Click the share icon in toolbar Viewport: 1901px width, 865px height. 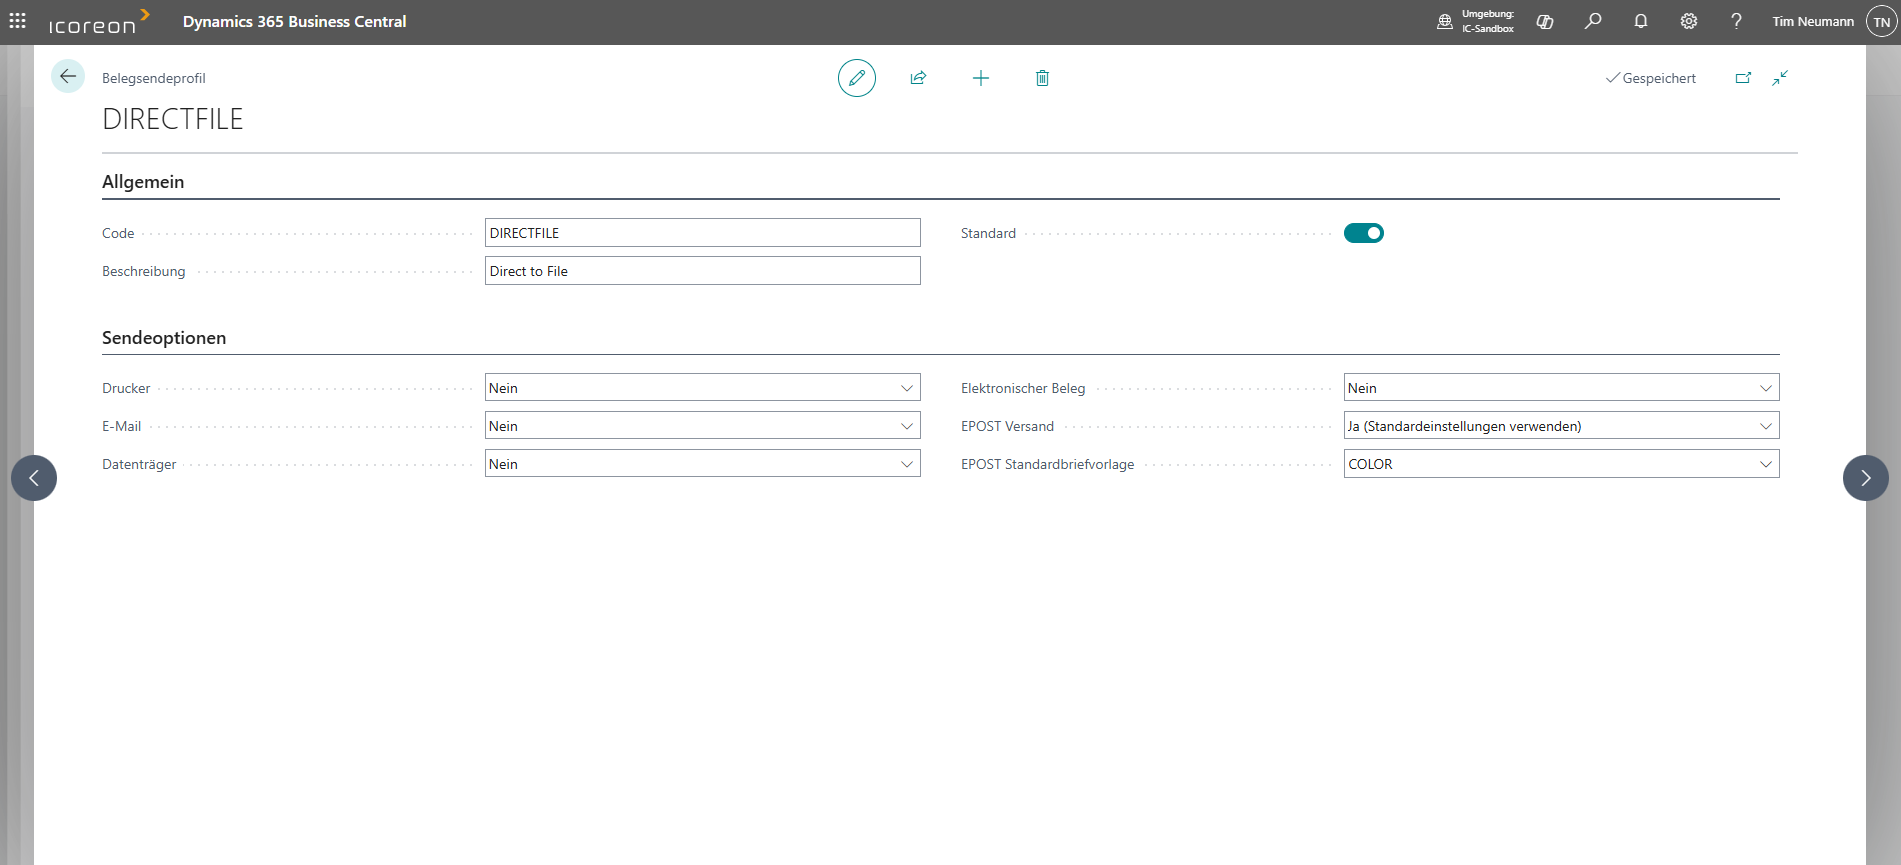(918, 78)
